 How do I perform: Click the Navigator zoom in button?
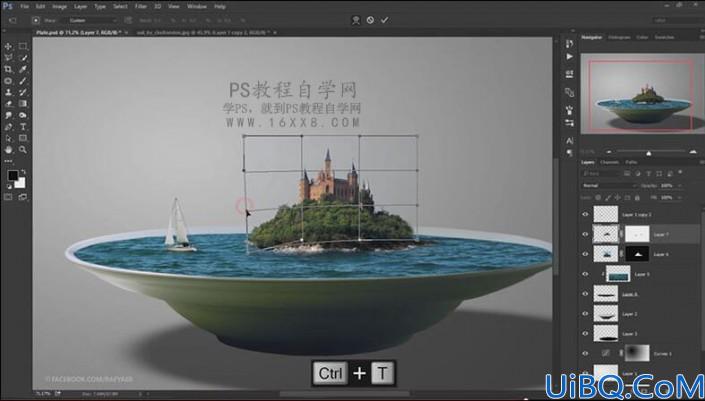tap(692, 152)
